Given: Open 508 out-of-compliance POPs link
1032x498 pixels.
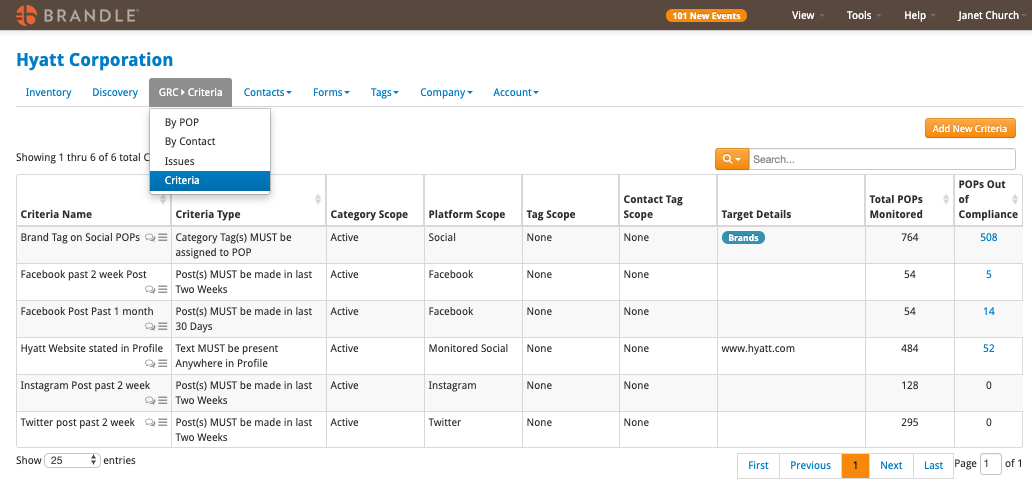Looking at the screenshot, I should 989,237.
